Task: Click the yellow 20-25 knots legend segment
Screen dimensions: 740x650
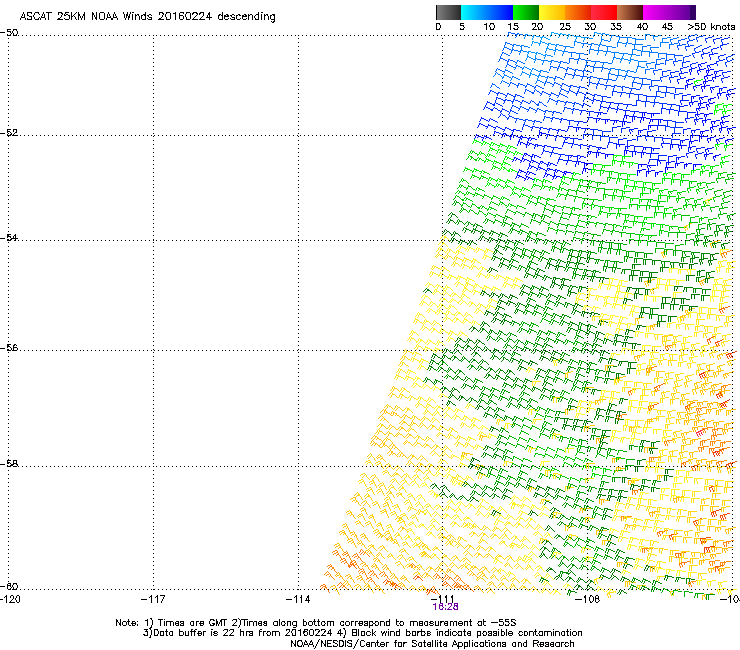Action: (x=552, y=12)
